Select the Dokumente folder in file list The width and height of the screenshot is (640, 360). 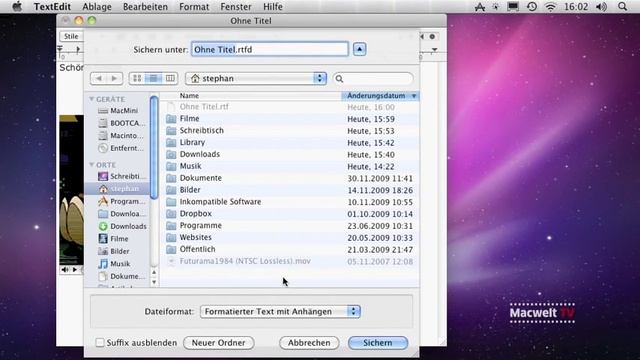[289, 178]
